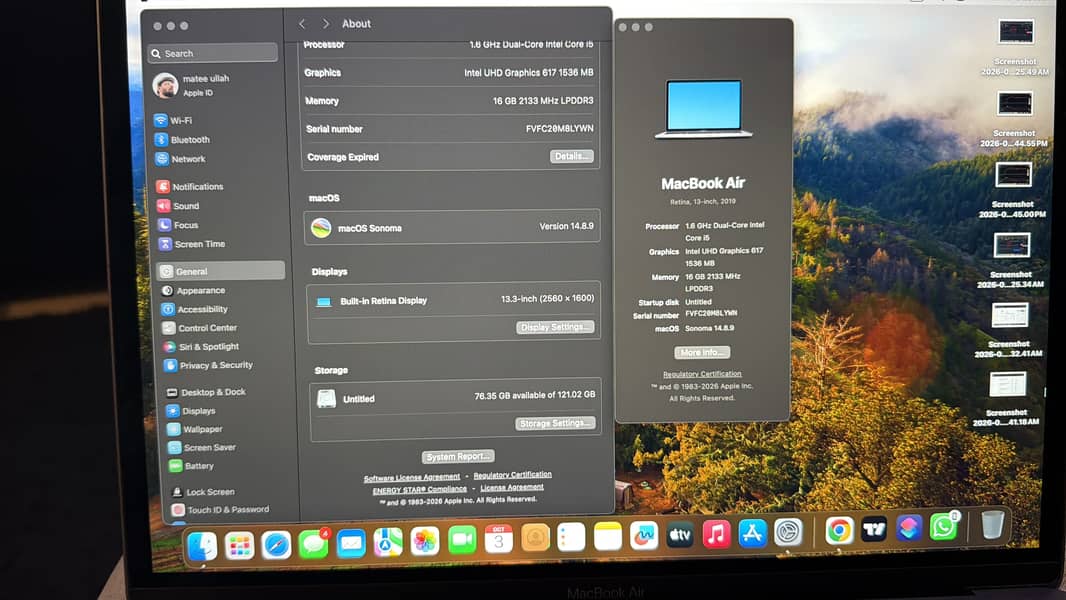Click More Info in MacBook Air window
Image resolution: width=1066 pixels, height=600 pixels.
click(x=702, y=352)
